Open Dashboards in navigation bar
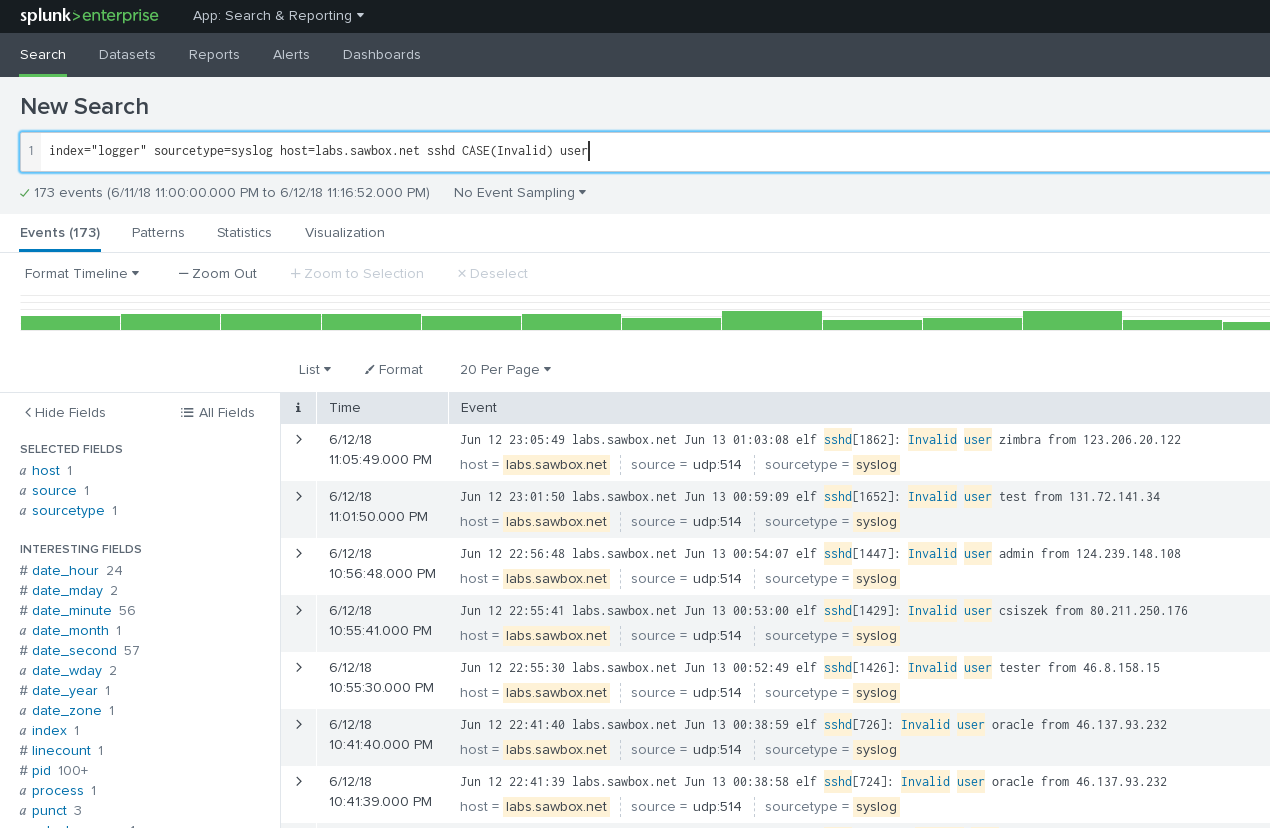The image size is (1270, 828). (x=381, y=55)
